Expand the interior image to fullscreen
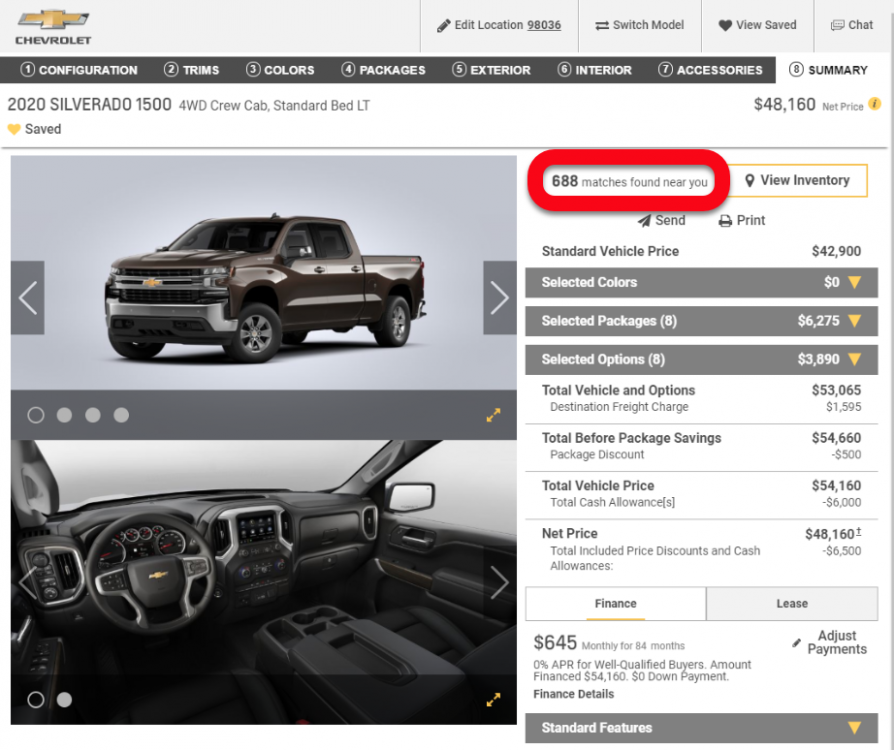The width and height of the screenshot is (894, 750). pyautogui.click(x=493, y=700)
